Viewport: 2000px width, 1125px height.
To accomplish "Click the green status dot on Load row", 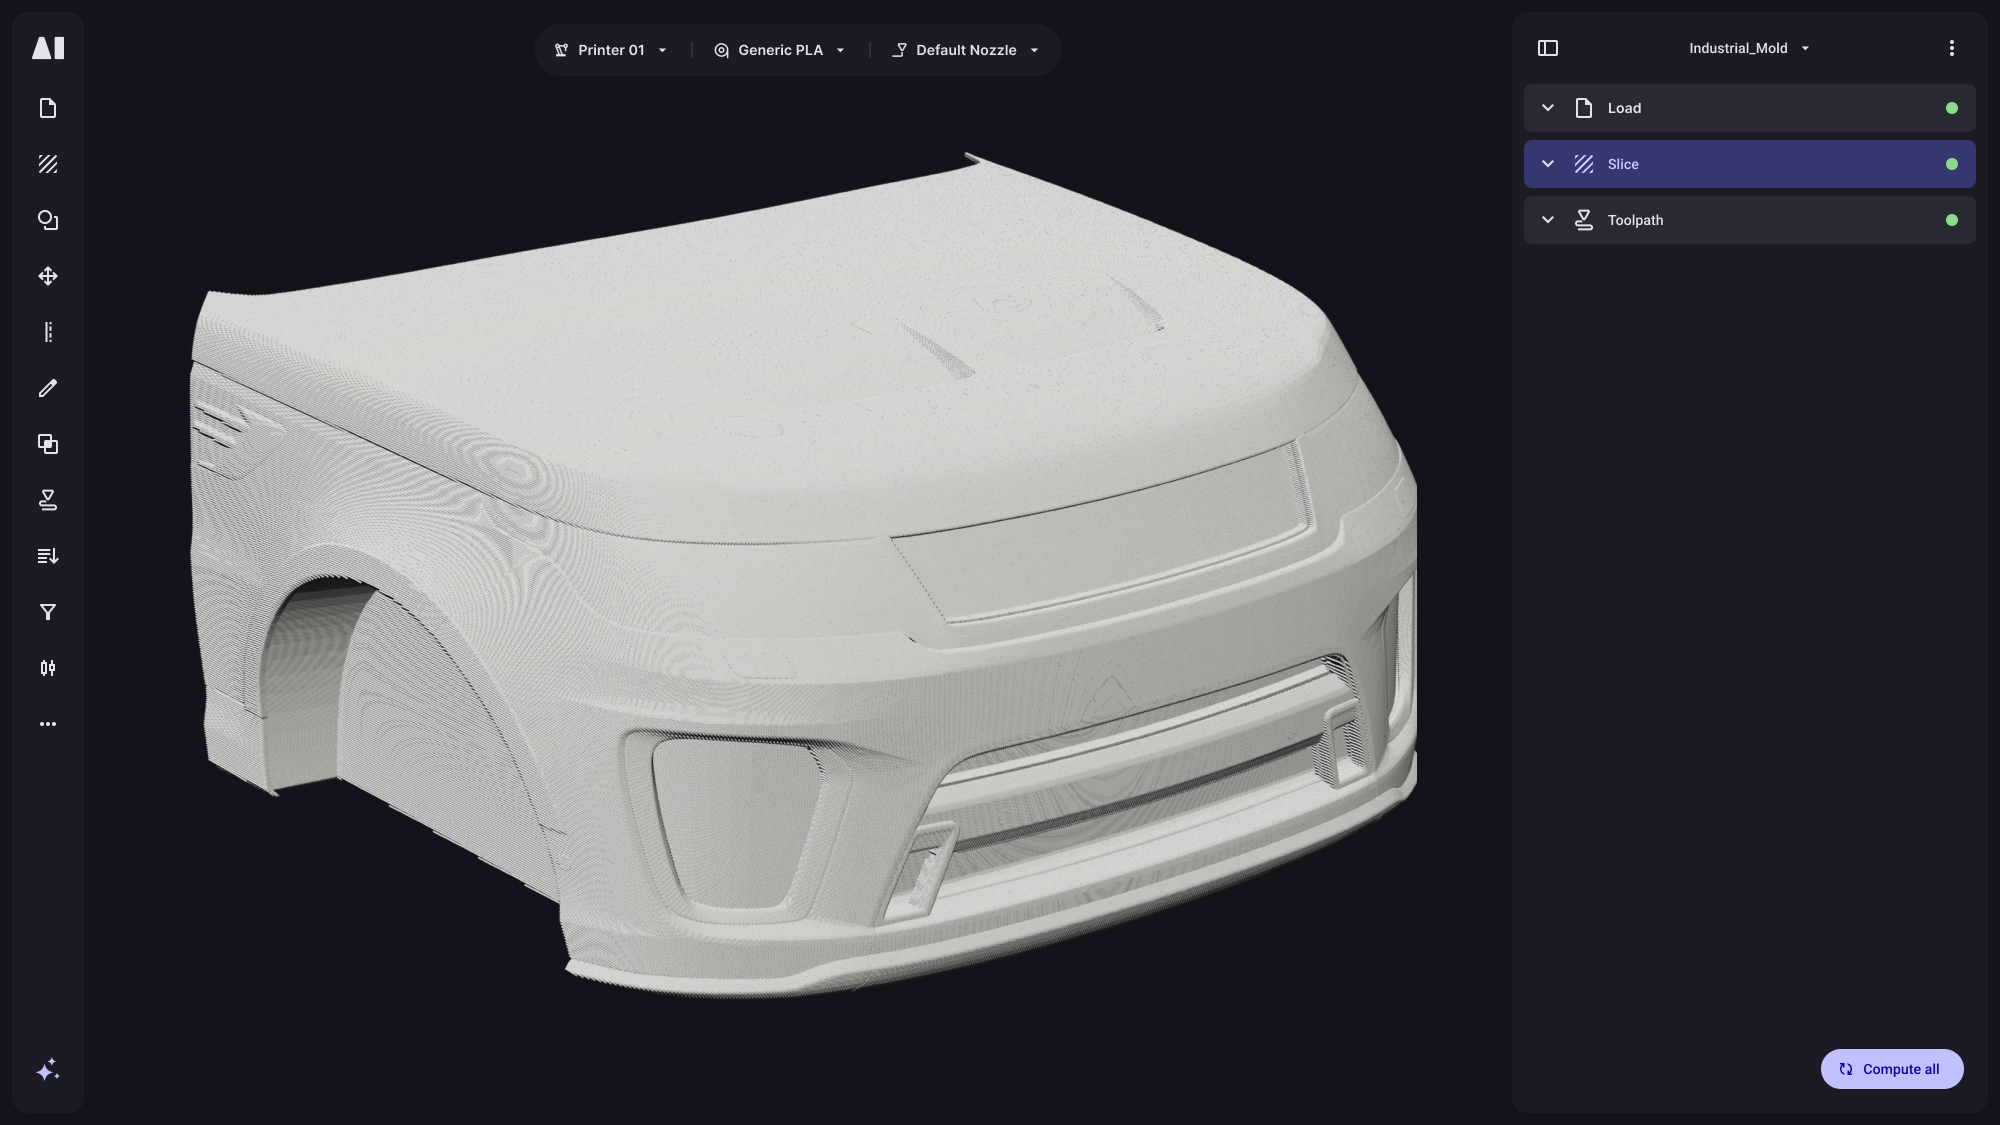I will tap(1951, 108).
